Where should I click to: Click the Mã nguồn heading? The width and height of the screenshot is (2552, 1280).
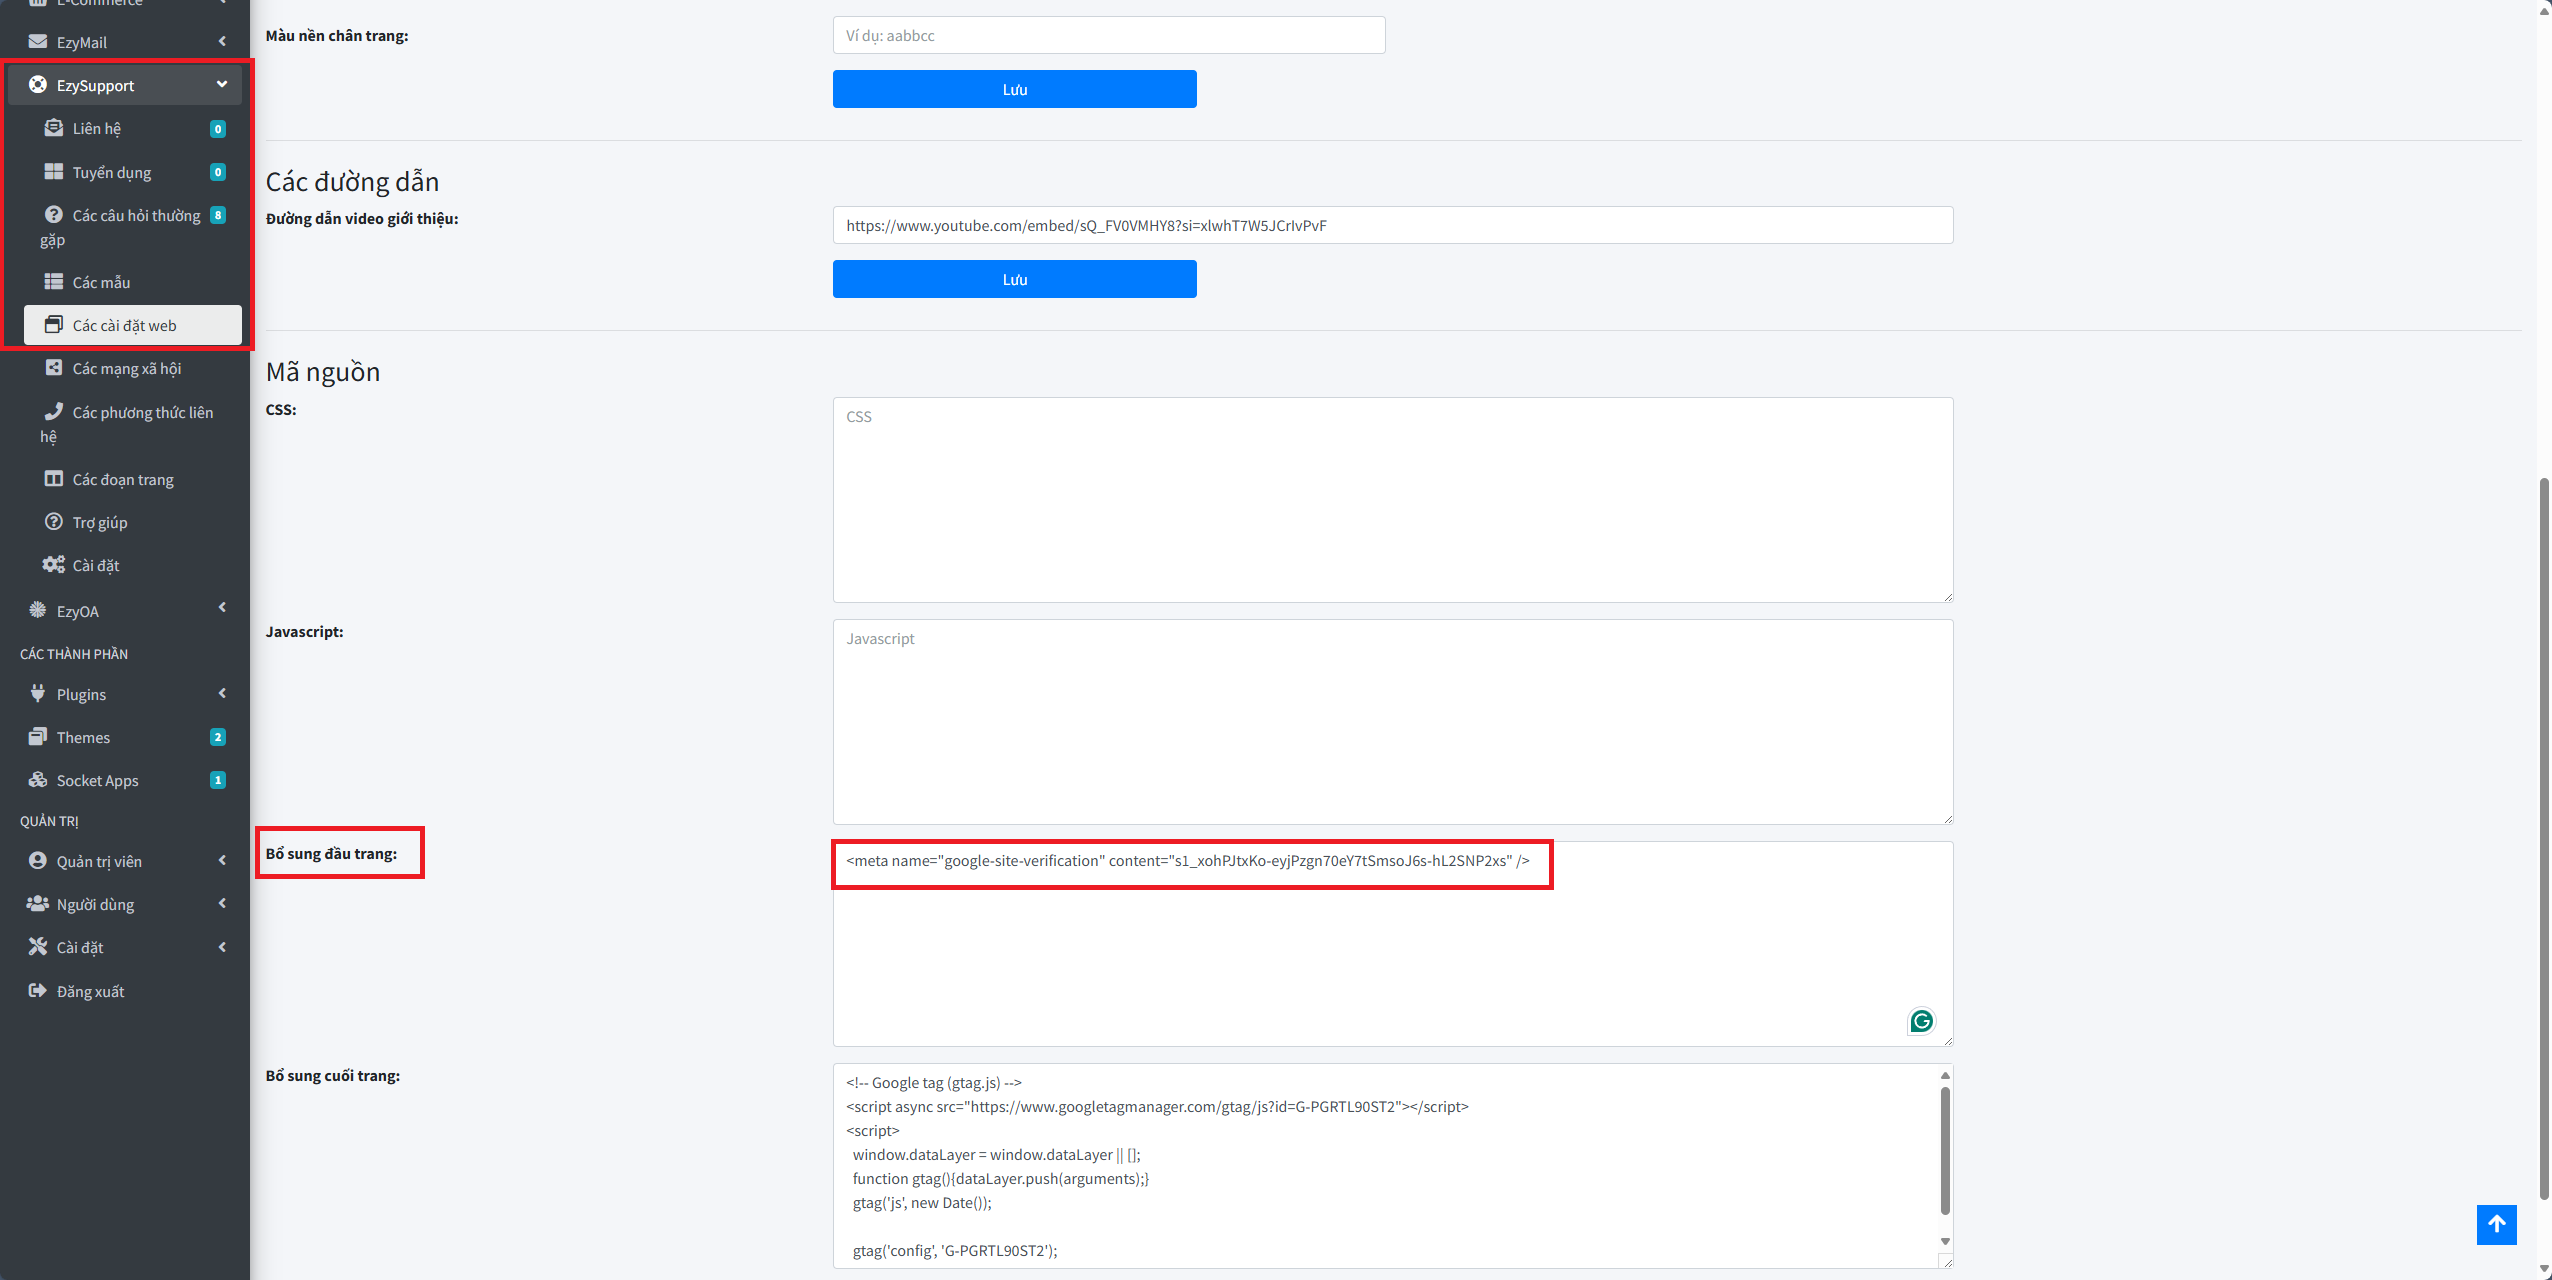[x=323, y=372]
